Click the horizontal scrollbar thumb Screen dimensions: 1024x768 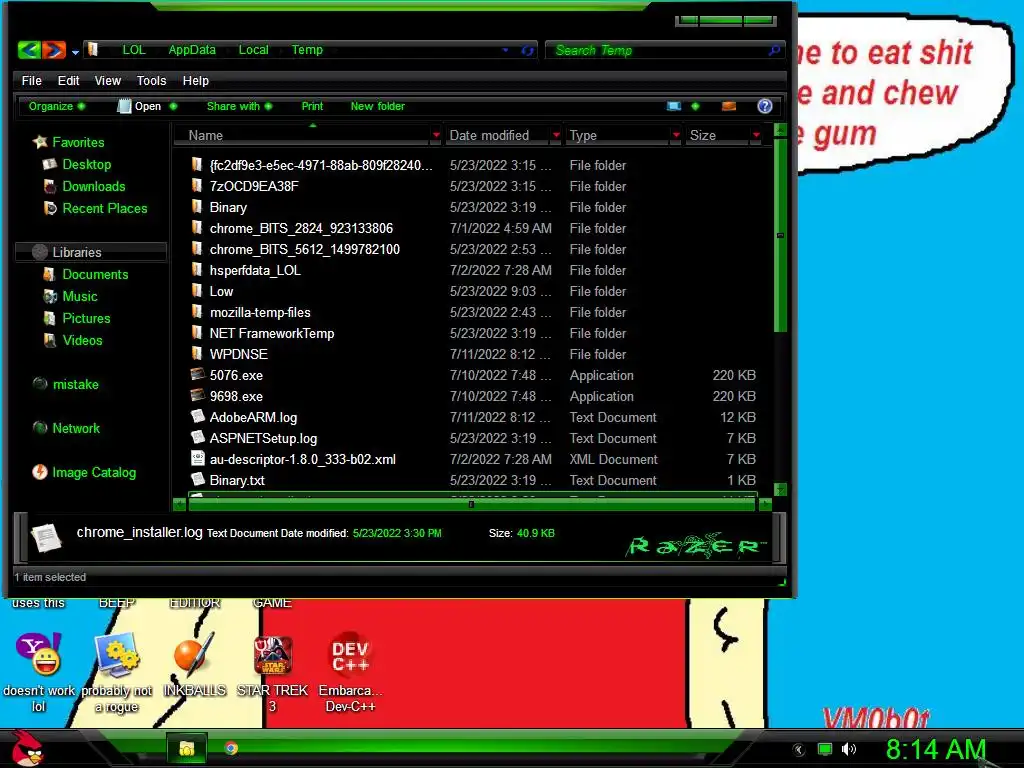pos(473,504)
